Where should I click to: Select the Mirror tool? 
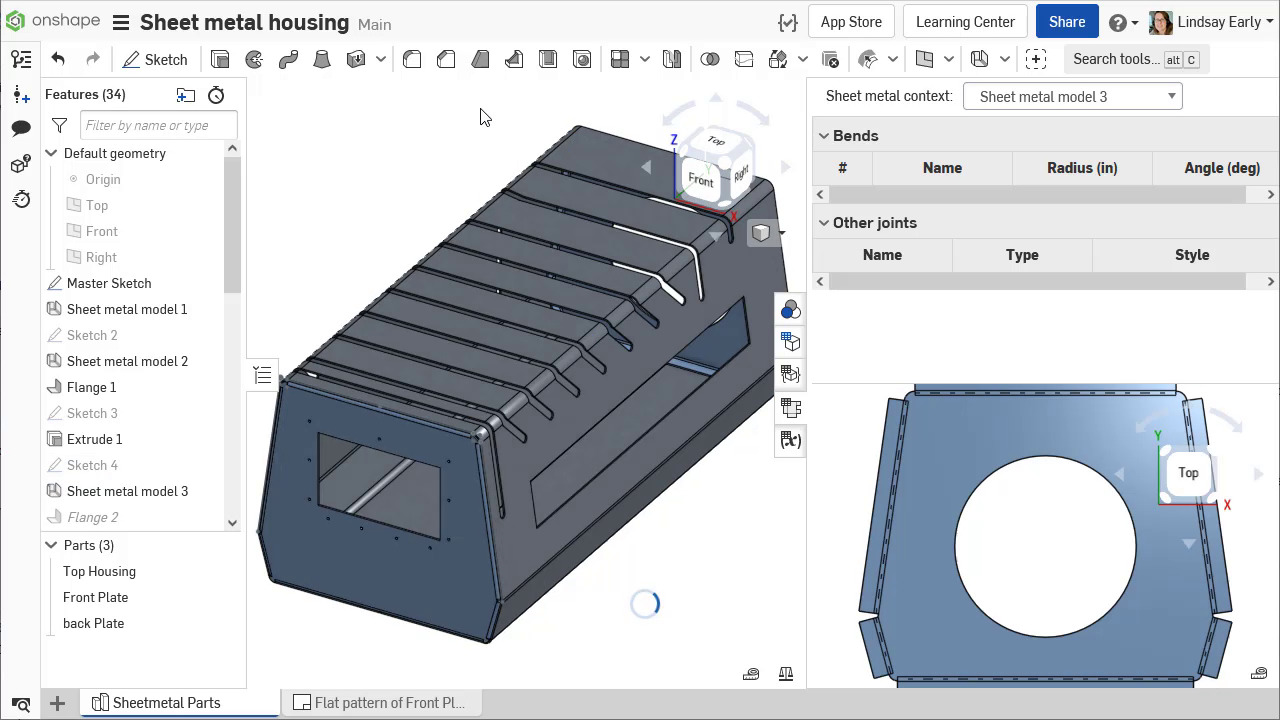coord(672,60)
